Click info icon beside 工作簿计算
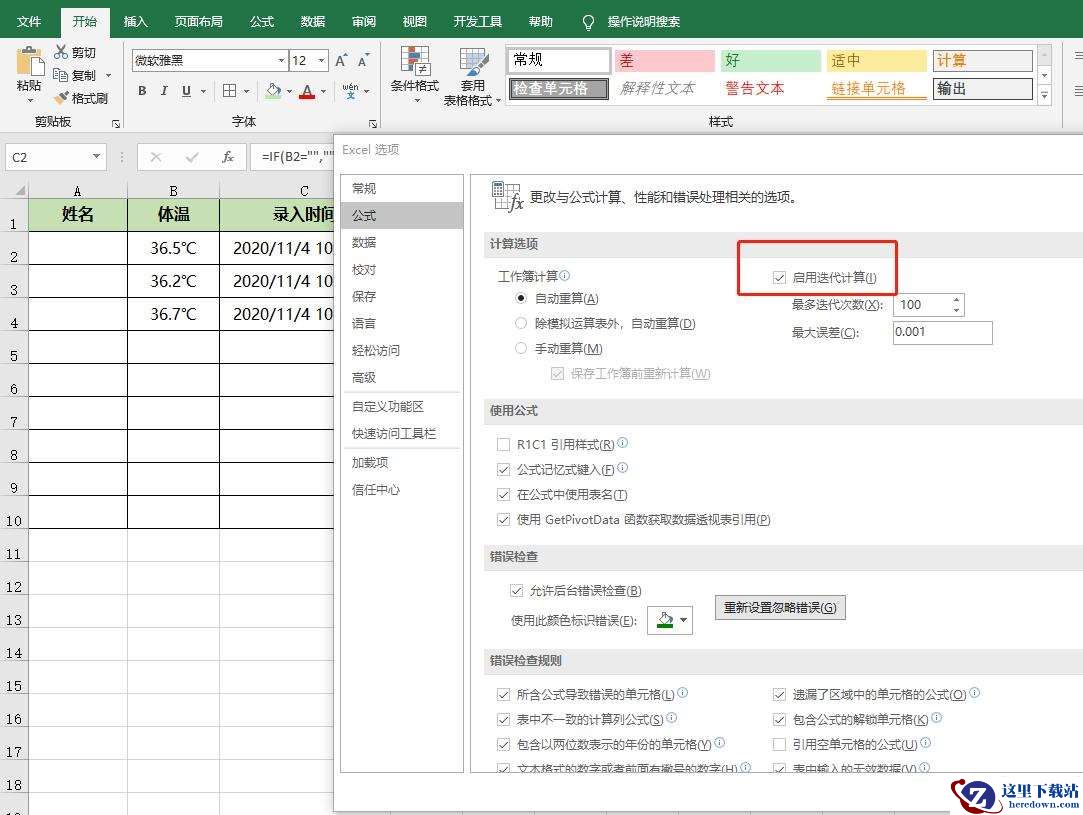 click(x=565, y=275)
